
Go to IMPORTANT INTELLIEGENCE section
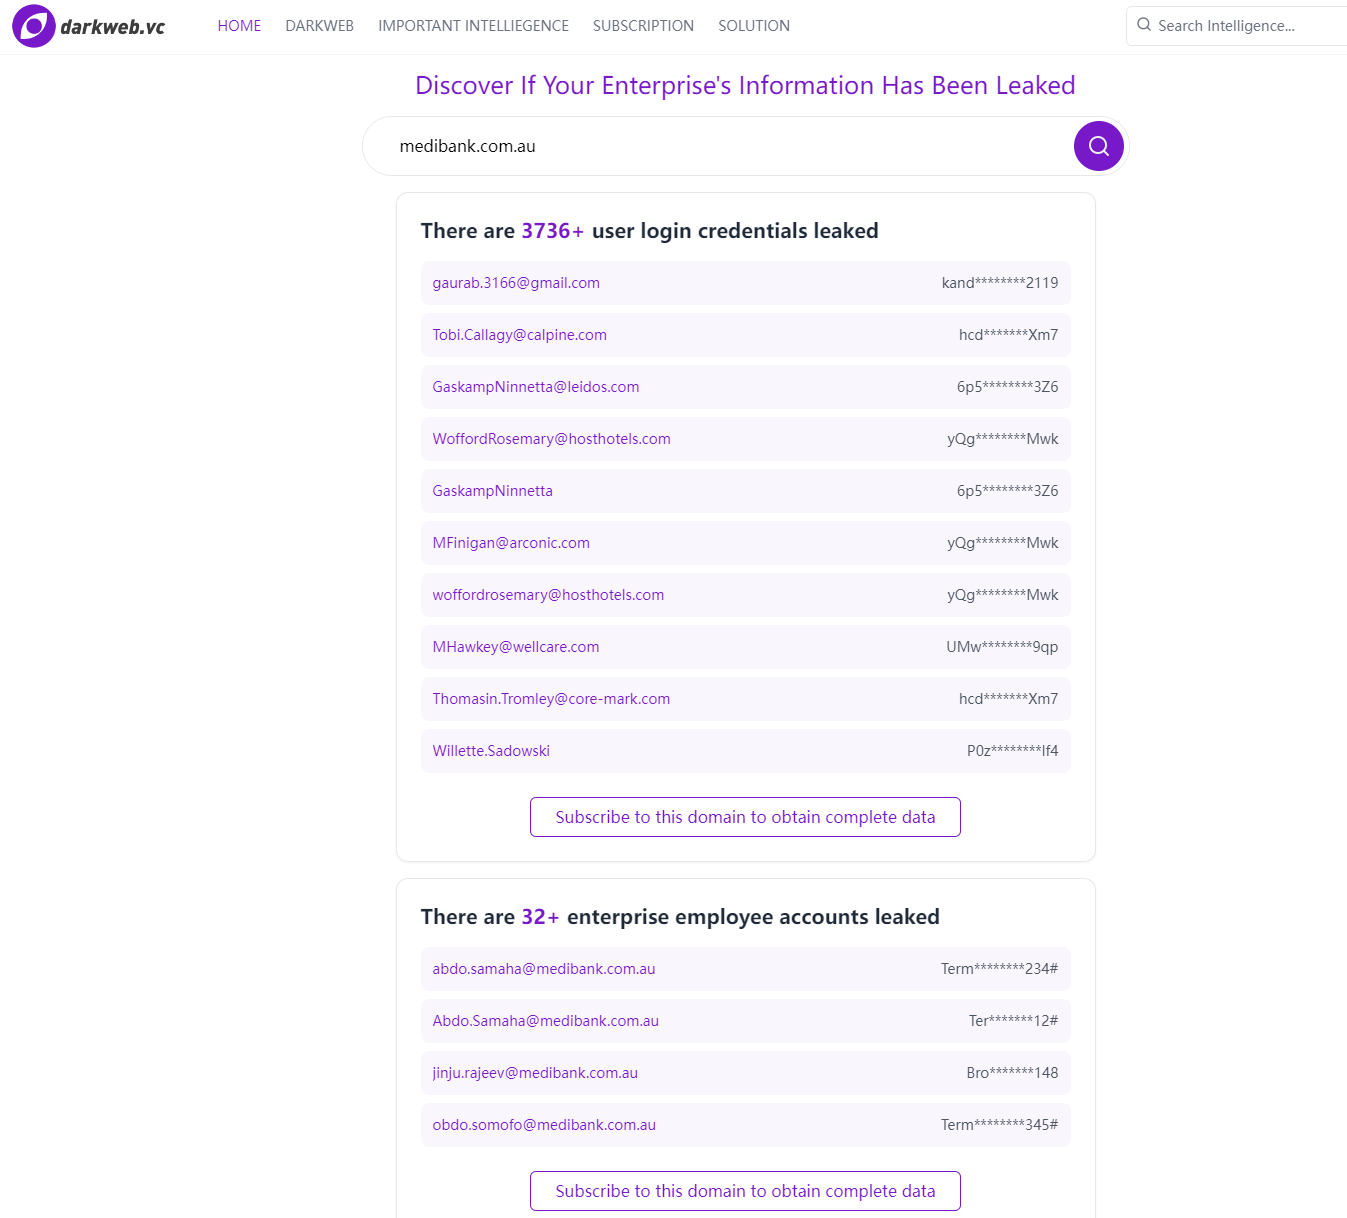click(473, 26)
